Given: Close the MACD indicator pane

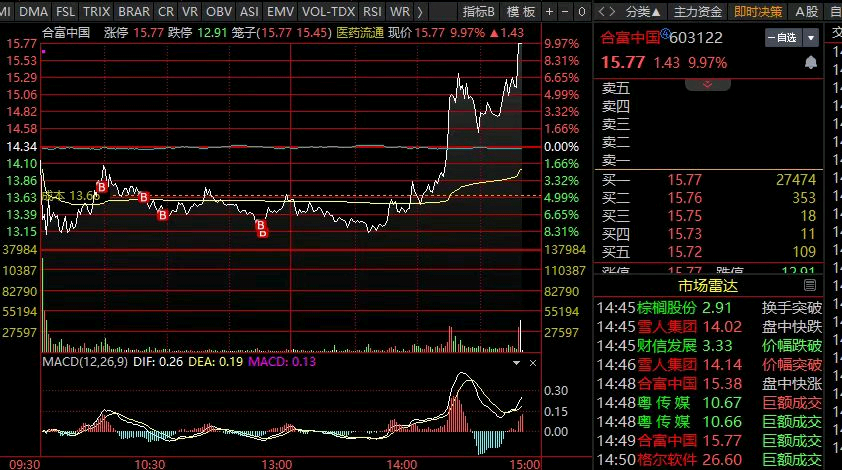Looking at the screenshot, I should pyautogui.click(x=533, y=363).
